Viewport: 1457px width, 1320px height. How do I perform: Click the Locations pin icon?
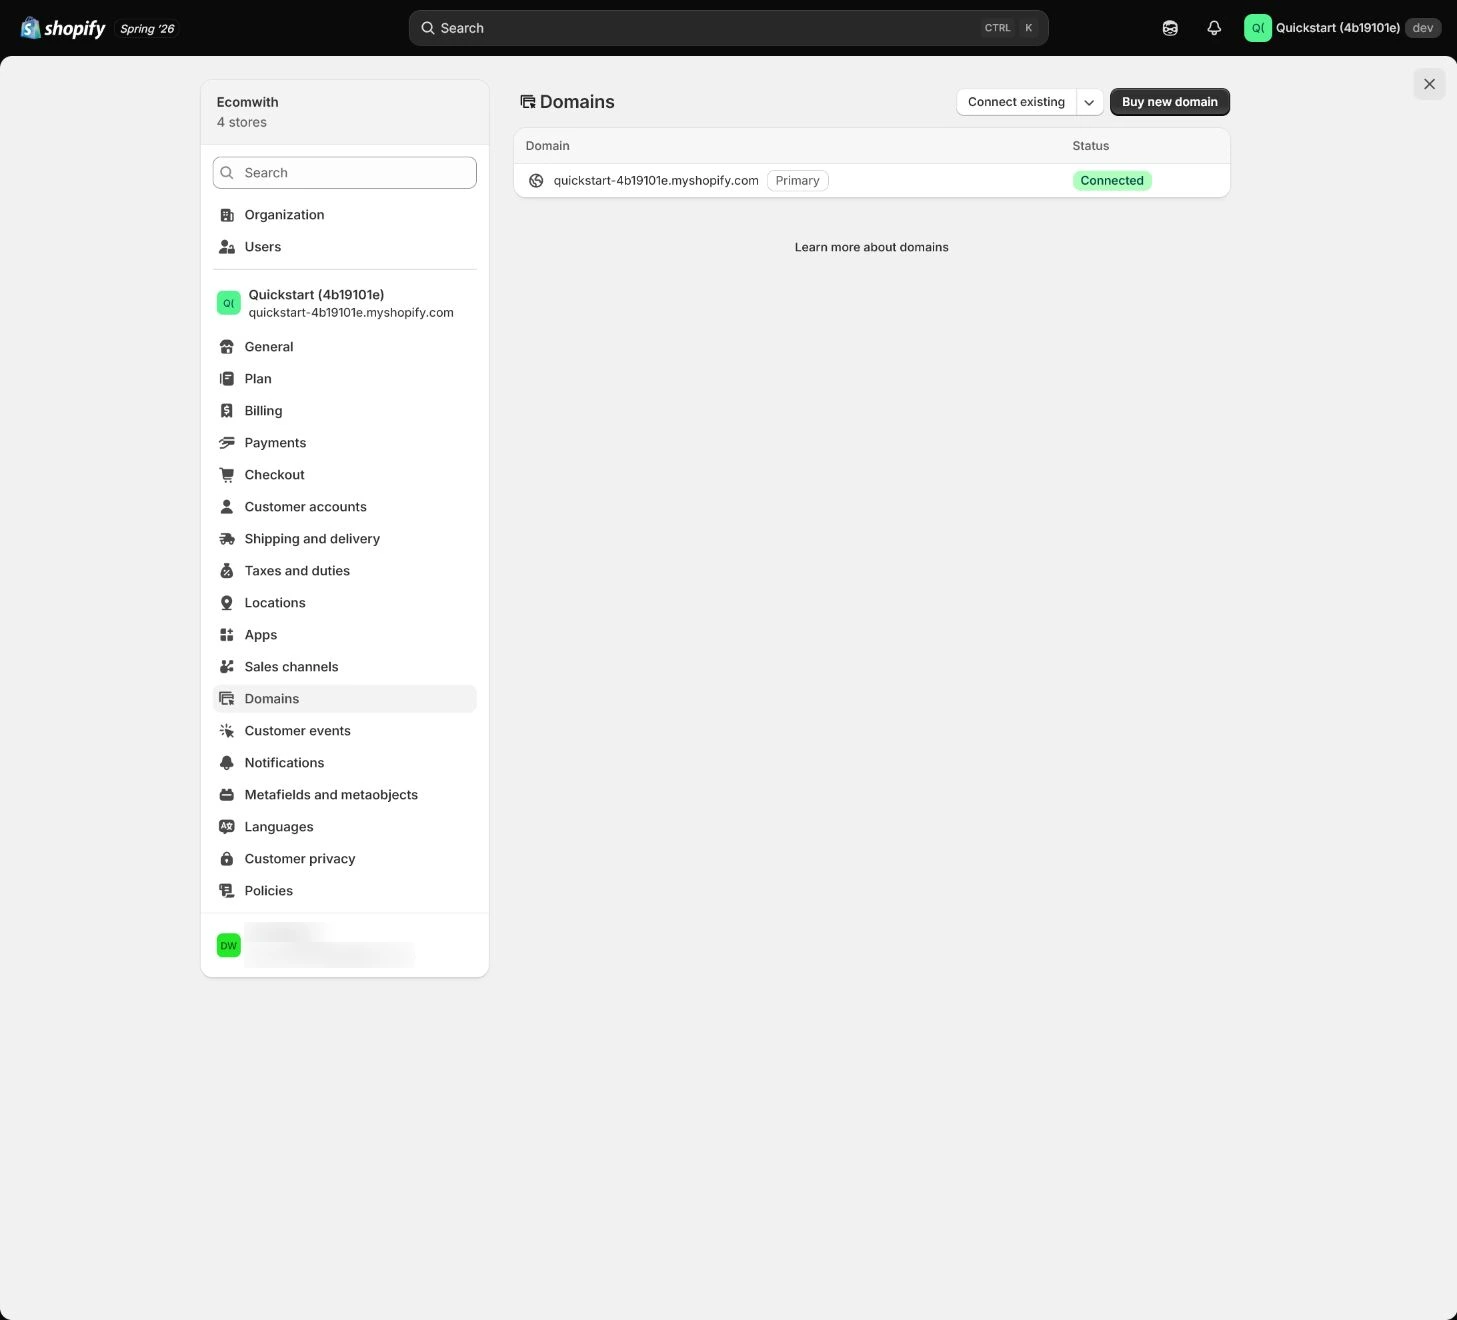[227, 603]
